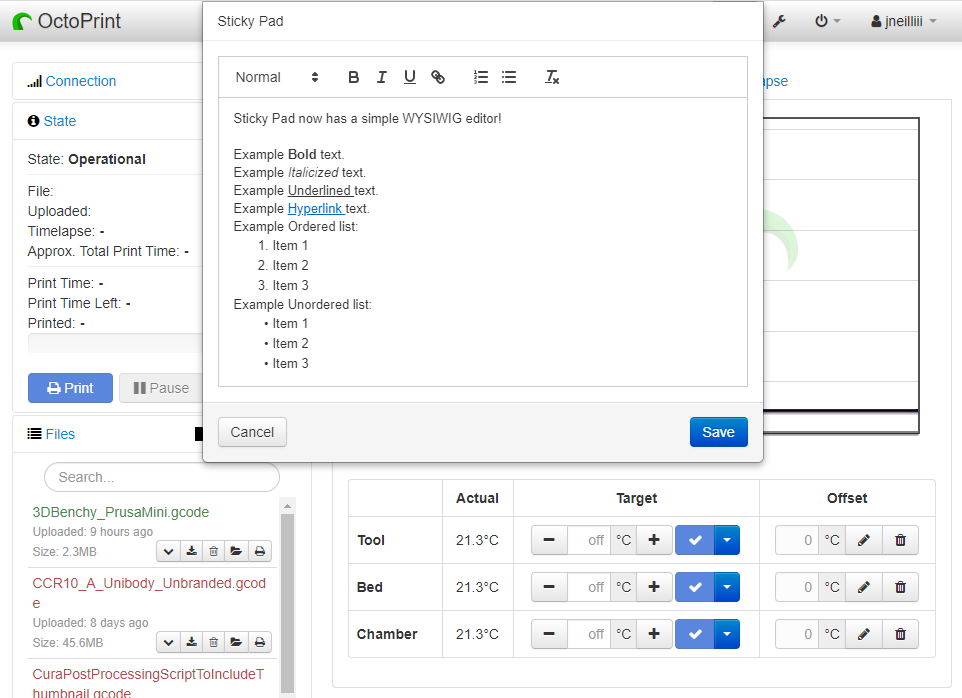Viewport: 962px width, 698px height.
Task: Click the file Search field
Action: pos(162,477)
